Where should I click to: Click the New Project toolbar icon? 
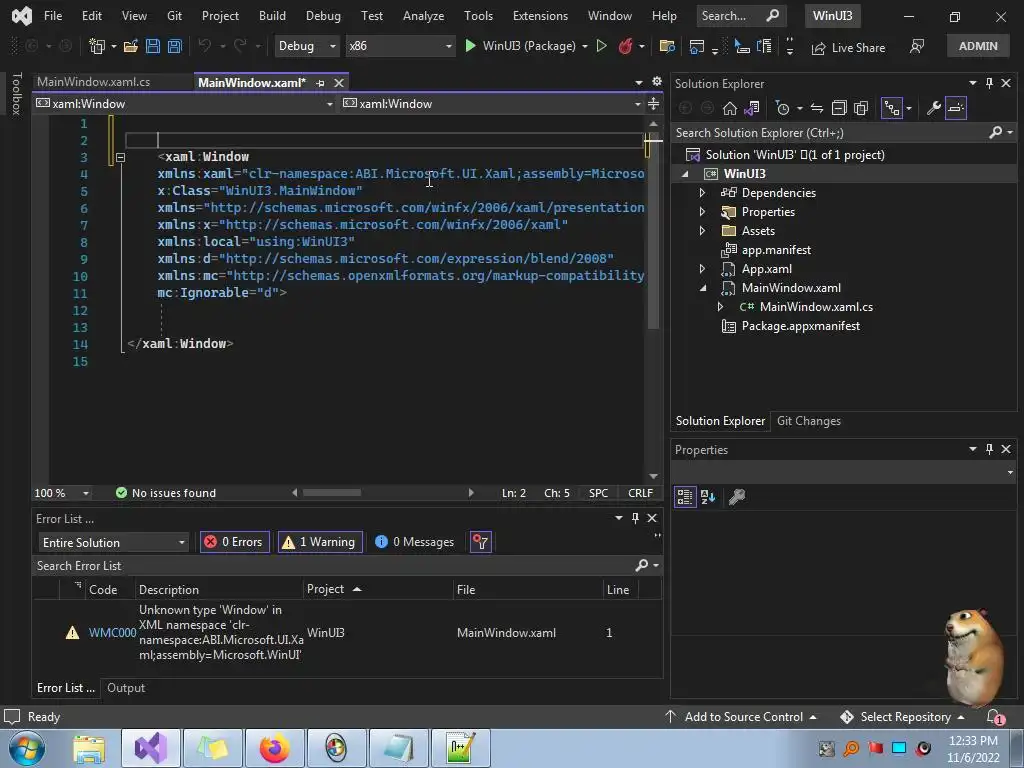coord(97,46)
